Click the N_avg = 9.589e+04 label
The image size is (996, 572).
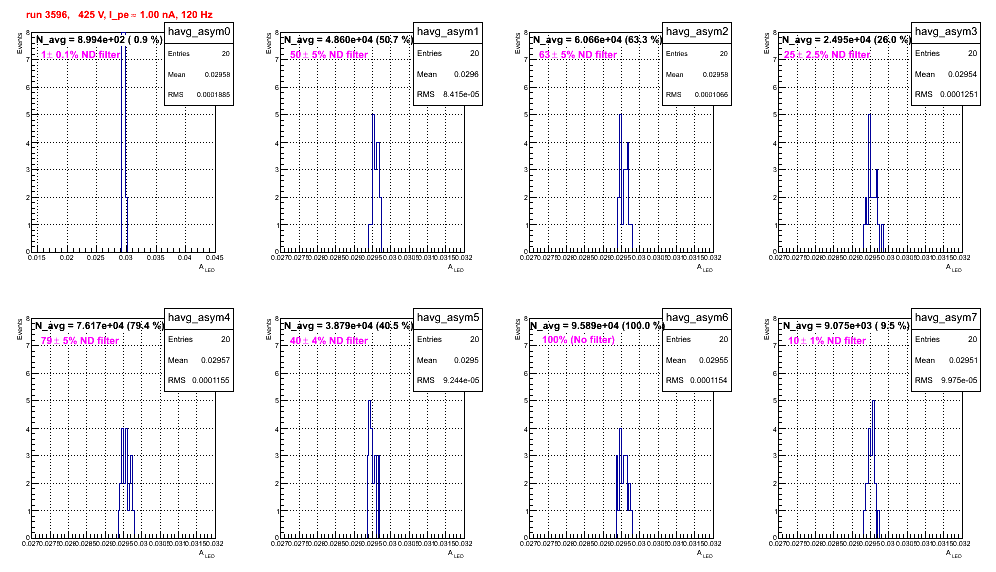[x=597, y=325]
